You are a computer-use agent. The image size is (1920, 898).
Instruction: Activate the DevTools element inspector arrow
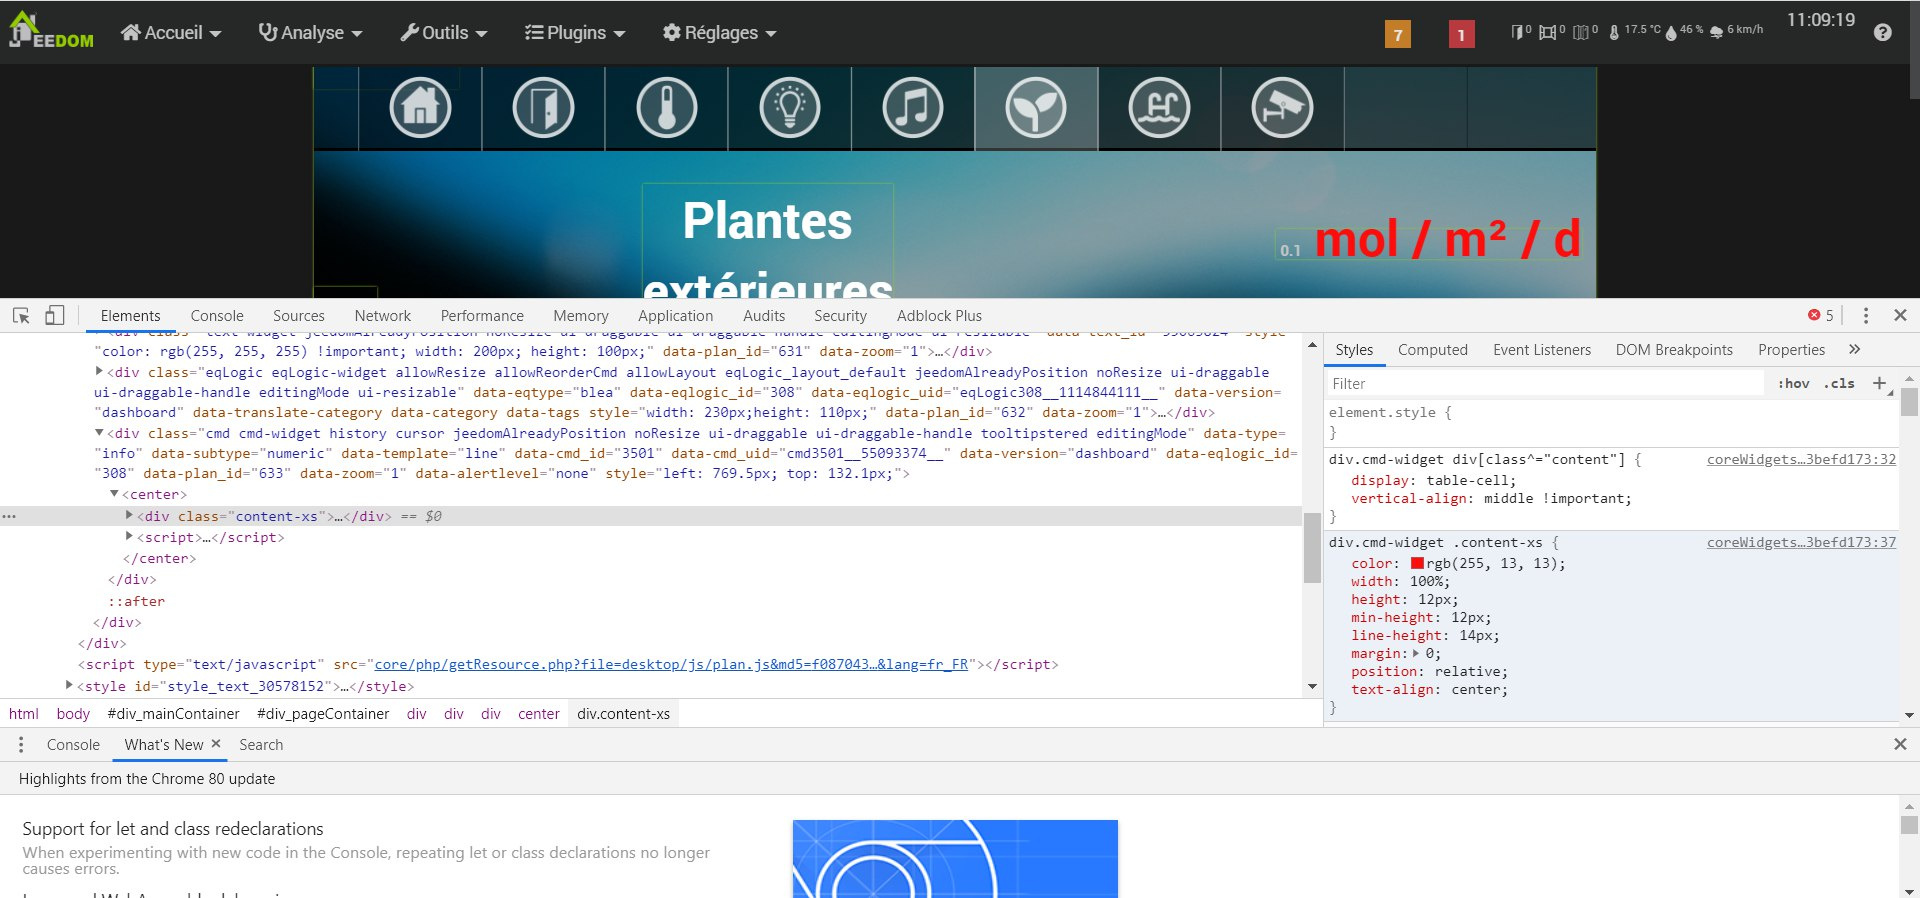pos(21,315)
